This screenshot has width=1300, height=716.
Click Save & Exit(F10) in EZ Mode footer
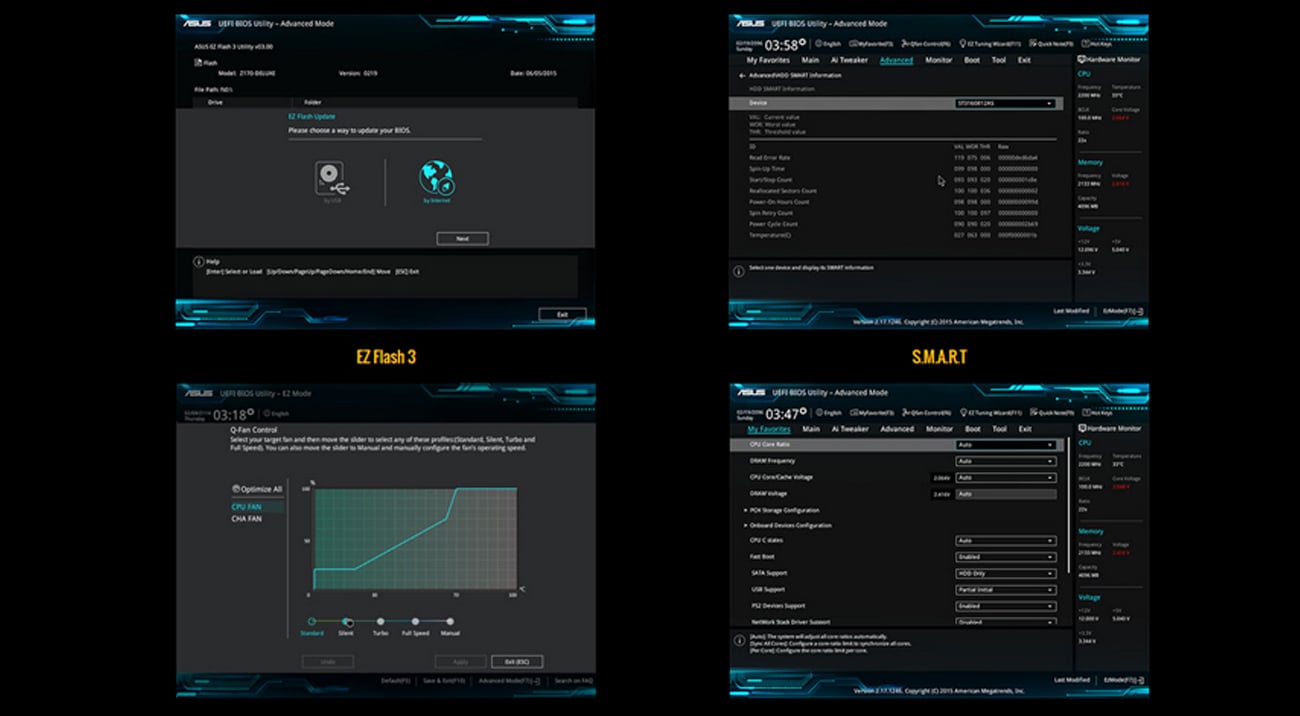click(x=444, y=681)
